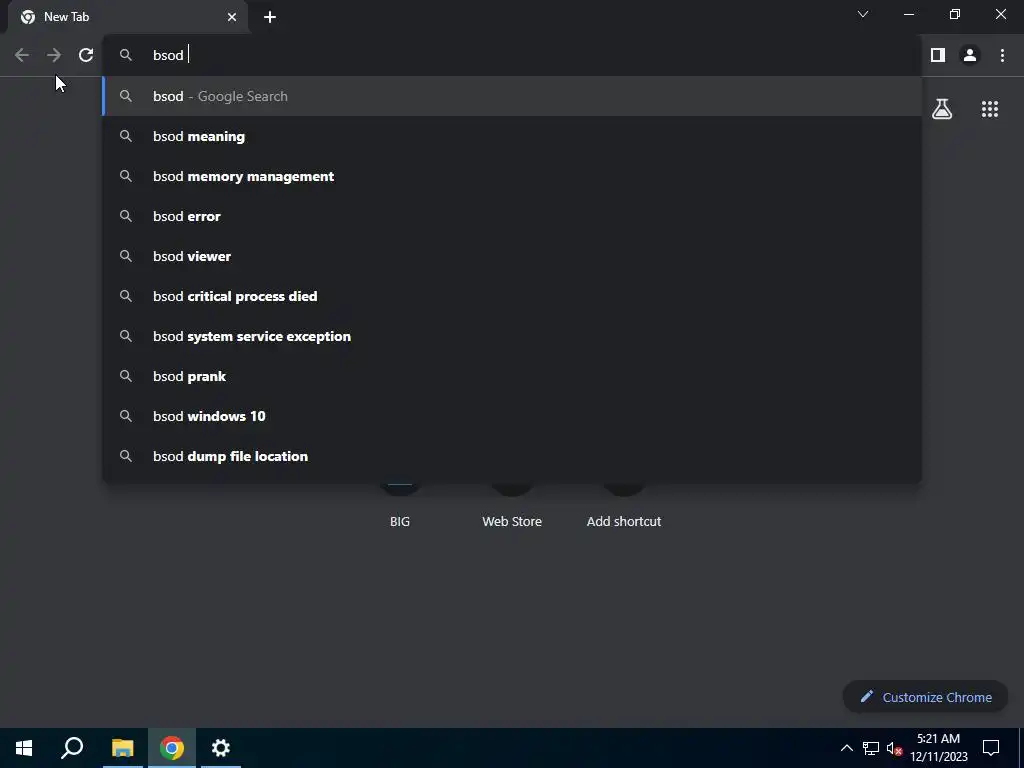The width and height of the screenshot is (1024, 768).
Task: Open the Windows Start menu
Action: pyautogui.click(x=24, y=748)
